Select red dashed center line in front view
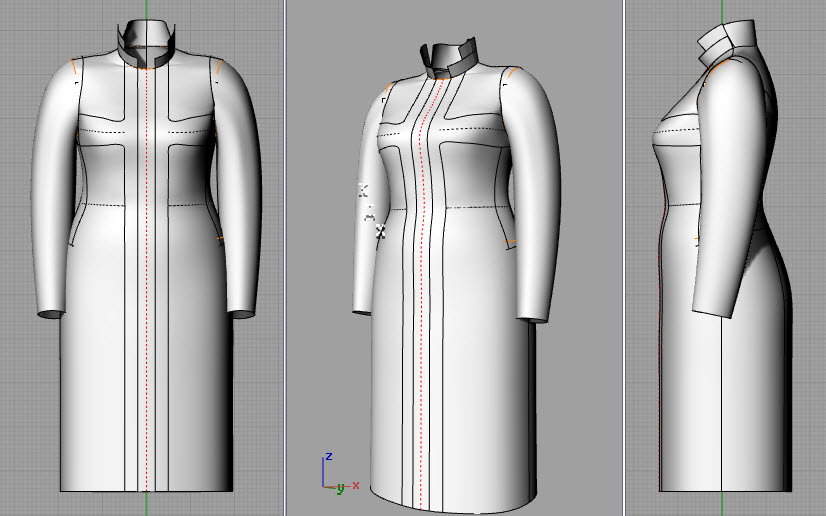This screenshot has height=516, width=826. 147,279
